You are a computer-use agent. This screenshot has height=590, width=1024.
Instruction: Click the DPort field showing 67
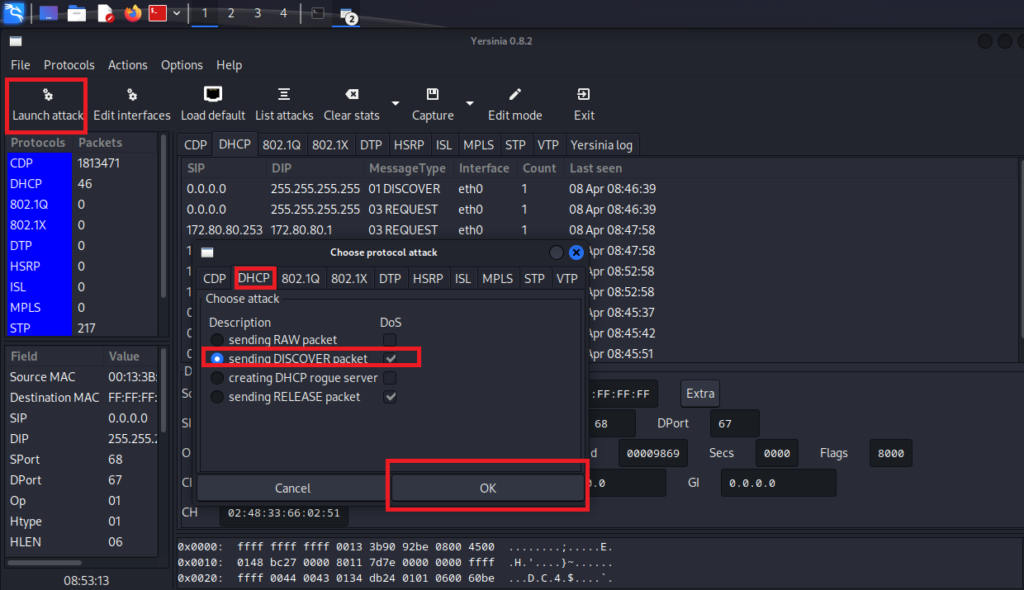(x=734, y=423)
